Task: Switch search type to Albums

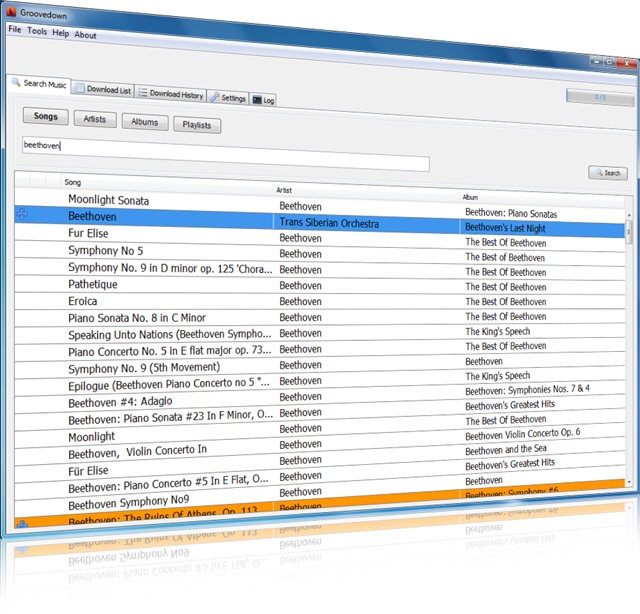Action: pos(145,122)
